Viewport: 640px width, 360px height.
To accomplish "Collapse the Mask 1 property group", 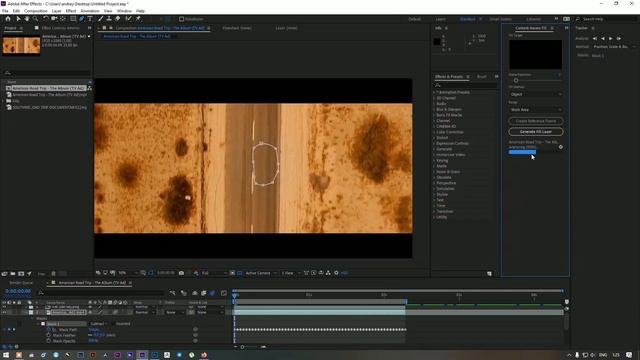I will pos(38,324).
